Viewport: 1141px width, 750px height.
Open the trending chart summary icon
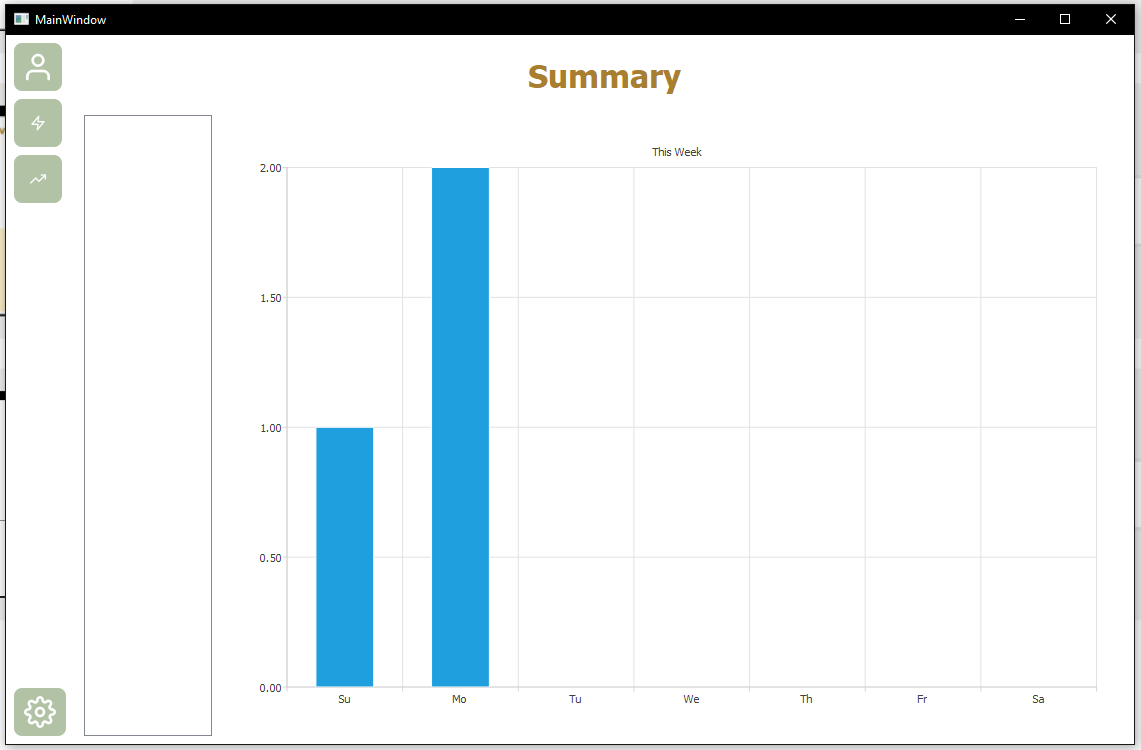coord(38,179)
